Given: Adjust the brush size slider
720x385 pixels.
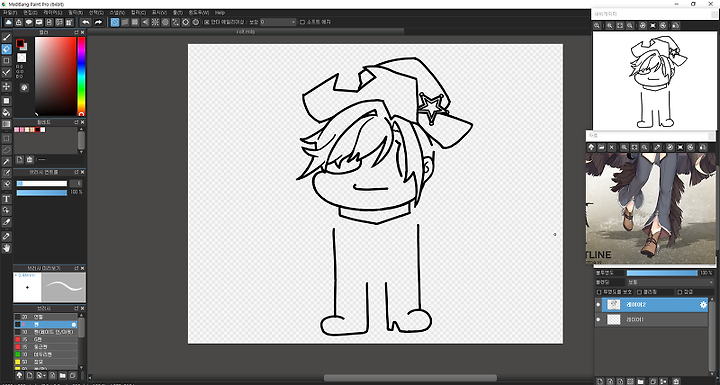Looking at the screenshot, I should [x=42, y=183].
